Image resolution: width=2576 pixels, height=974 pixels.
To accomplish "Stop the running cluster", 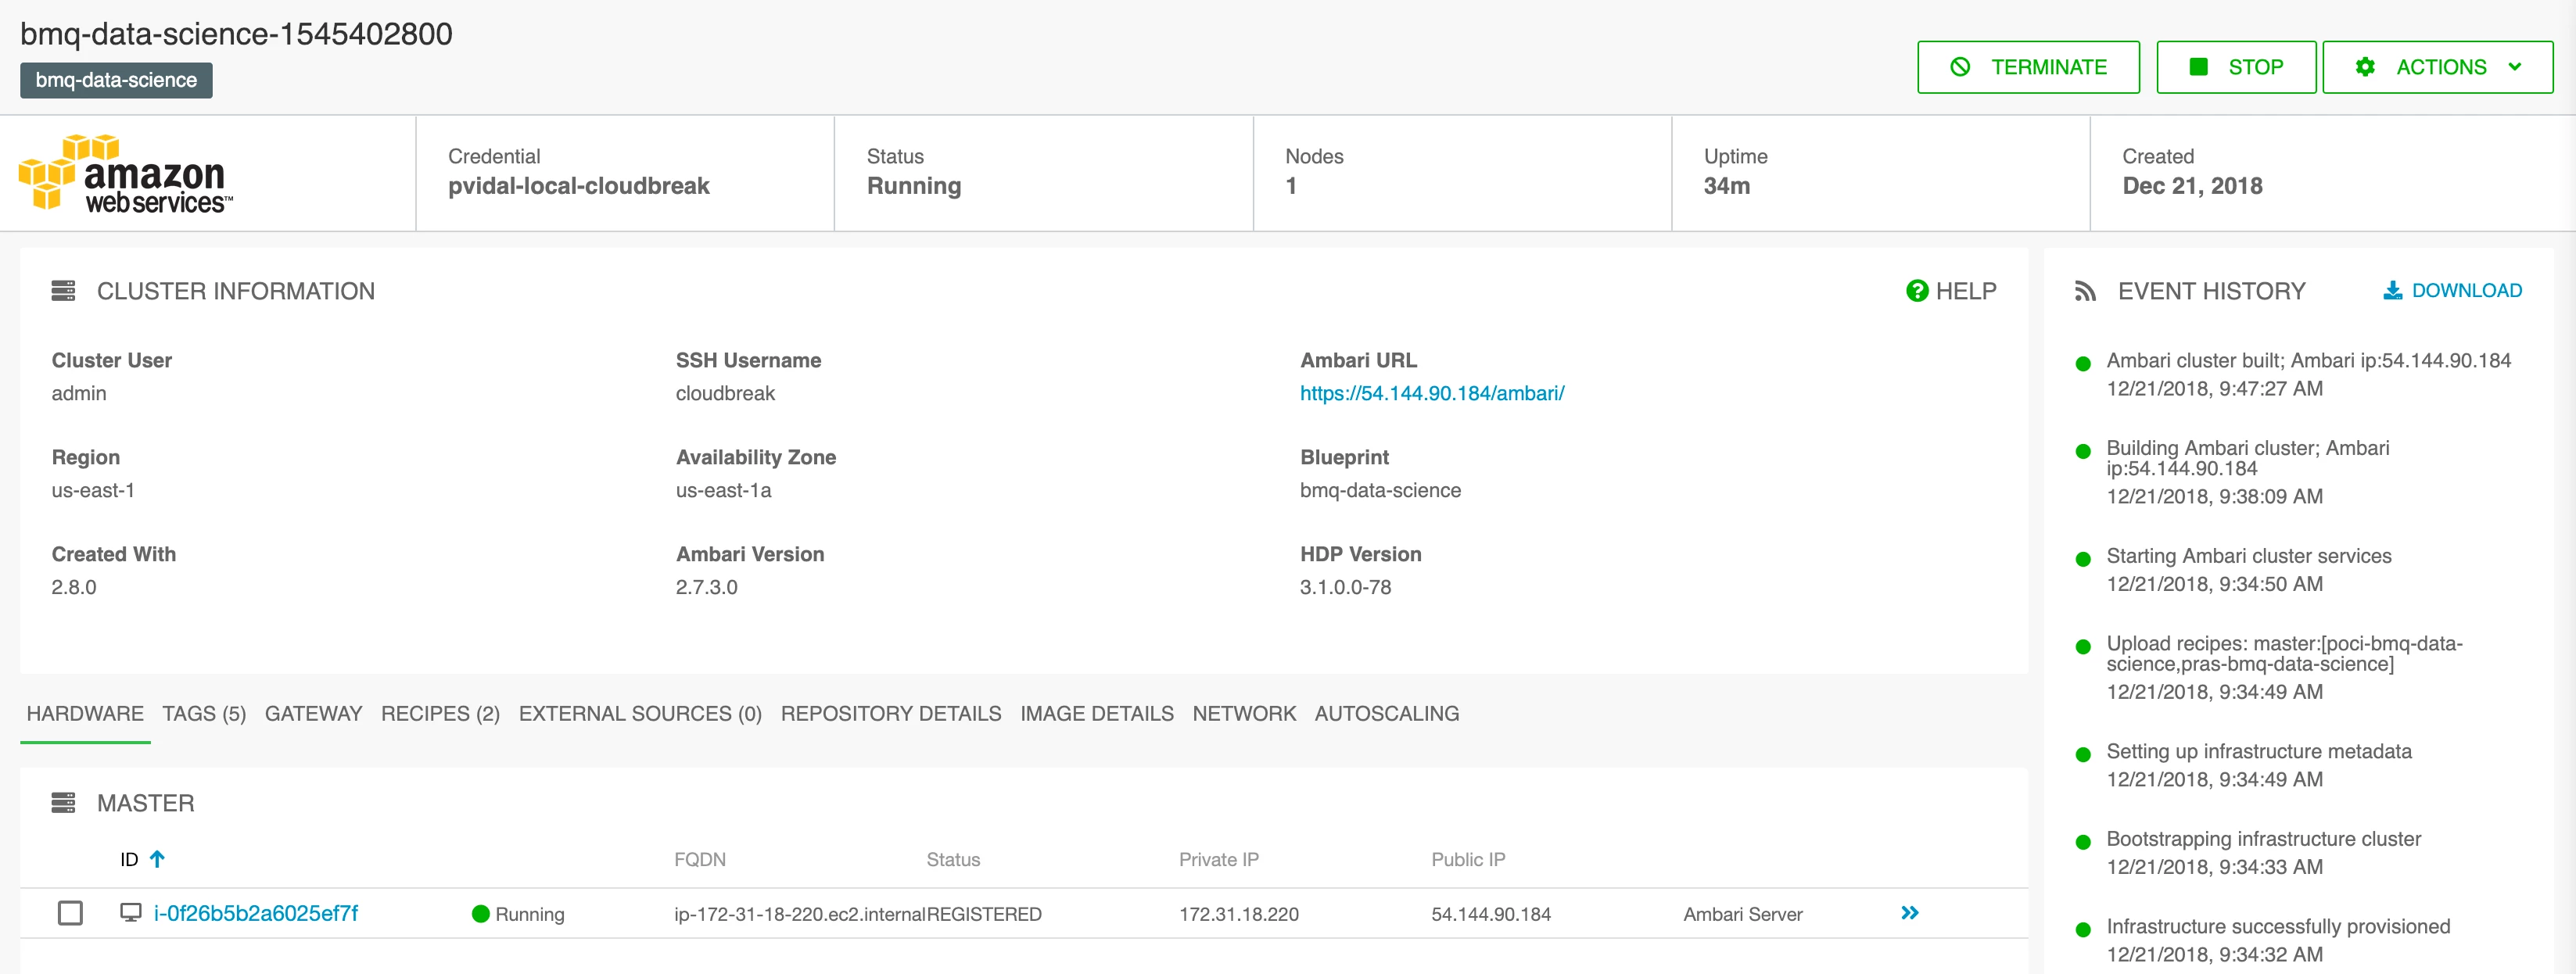I will (x=2235, y=67).
